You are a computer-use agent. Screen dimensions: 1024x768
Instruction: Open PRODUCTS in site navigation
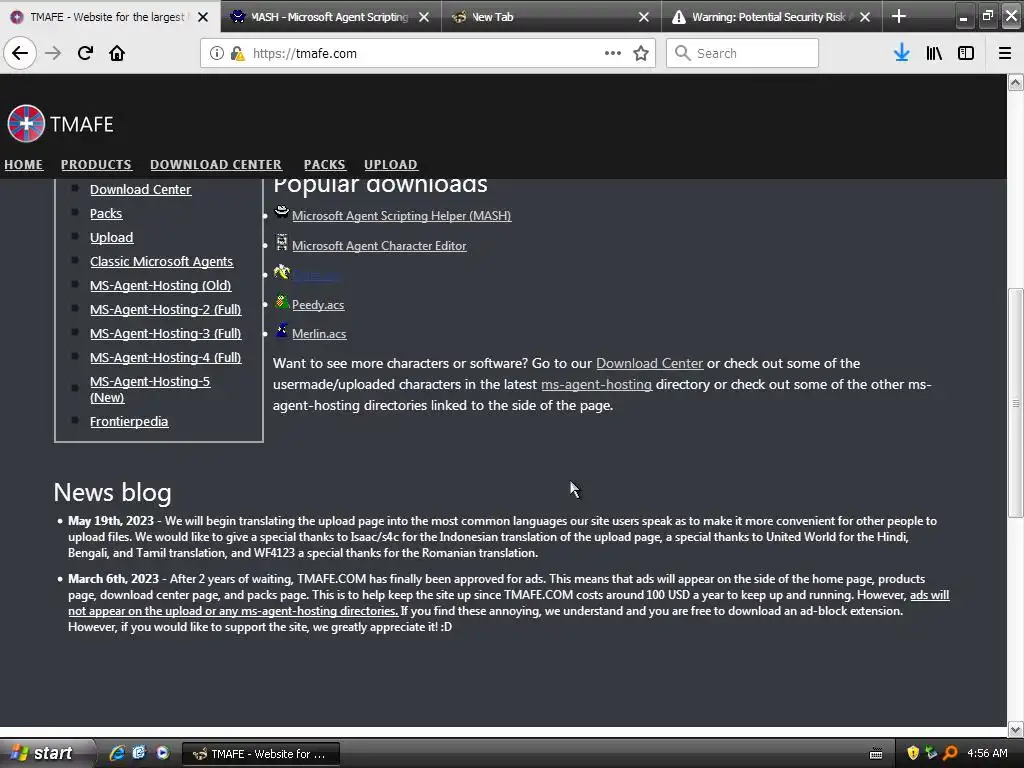(96, 165)
